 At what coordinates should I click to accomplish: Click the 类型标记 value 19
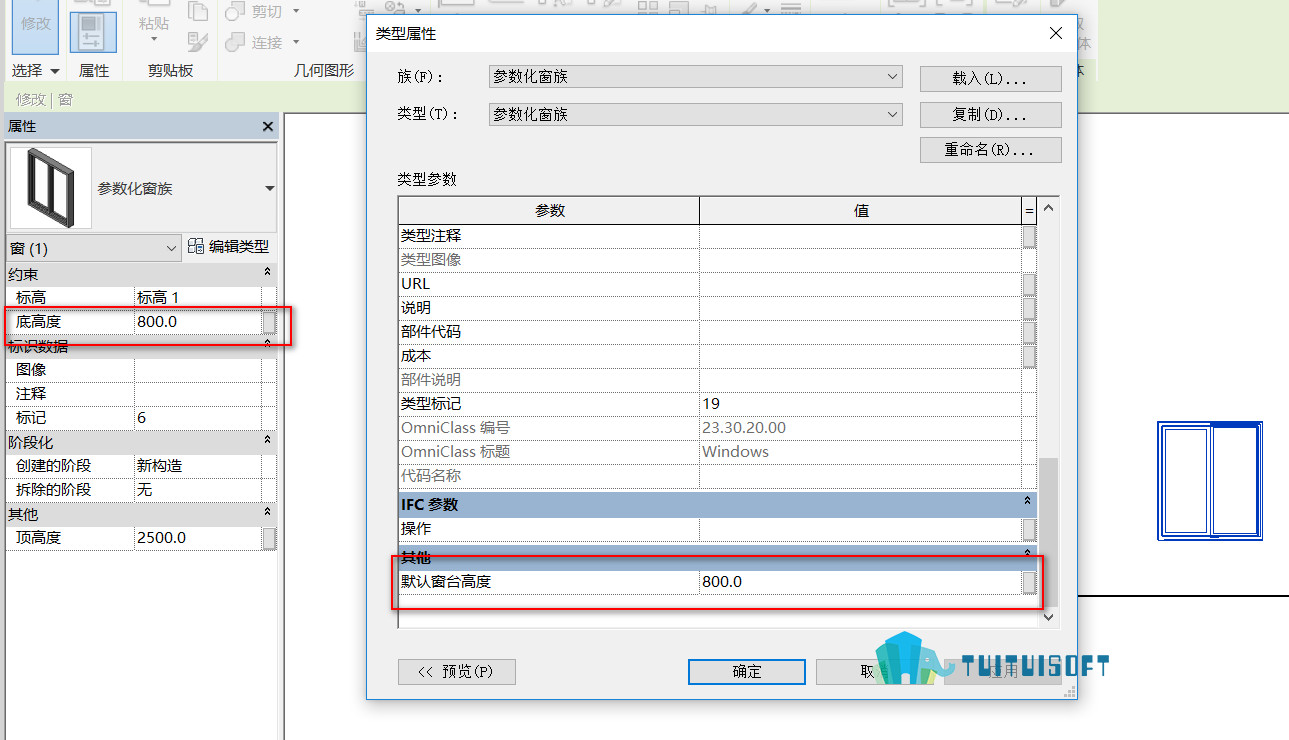tap(860, 404)
